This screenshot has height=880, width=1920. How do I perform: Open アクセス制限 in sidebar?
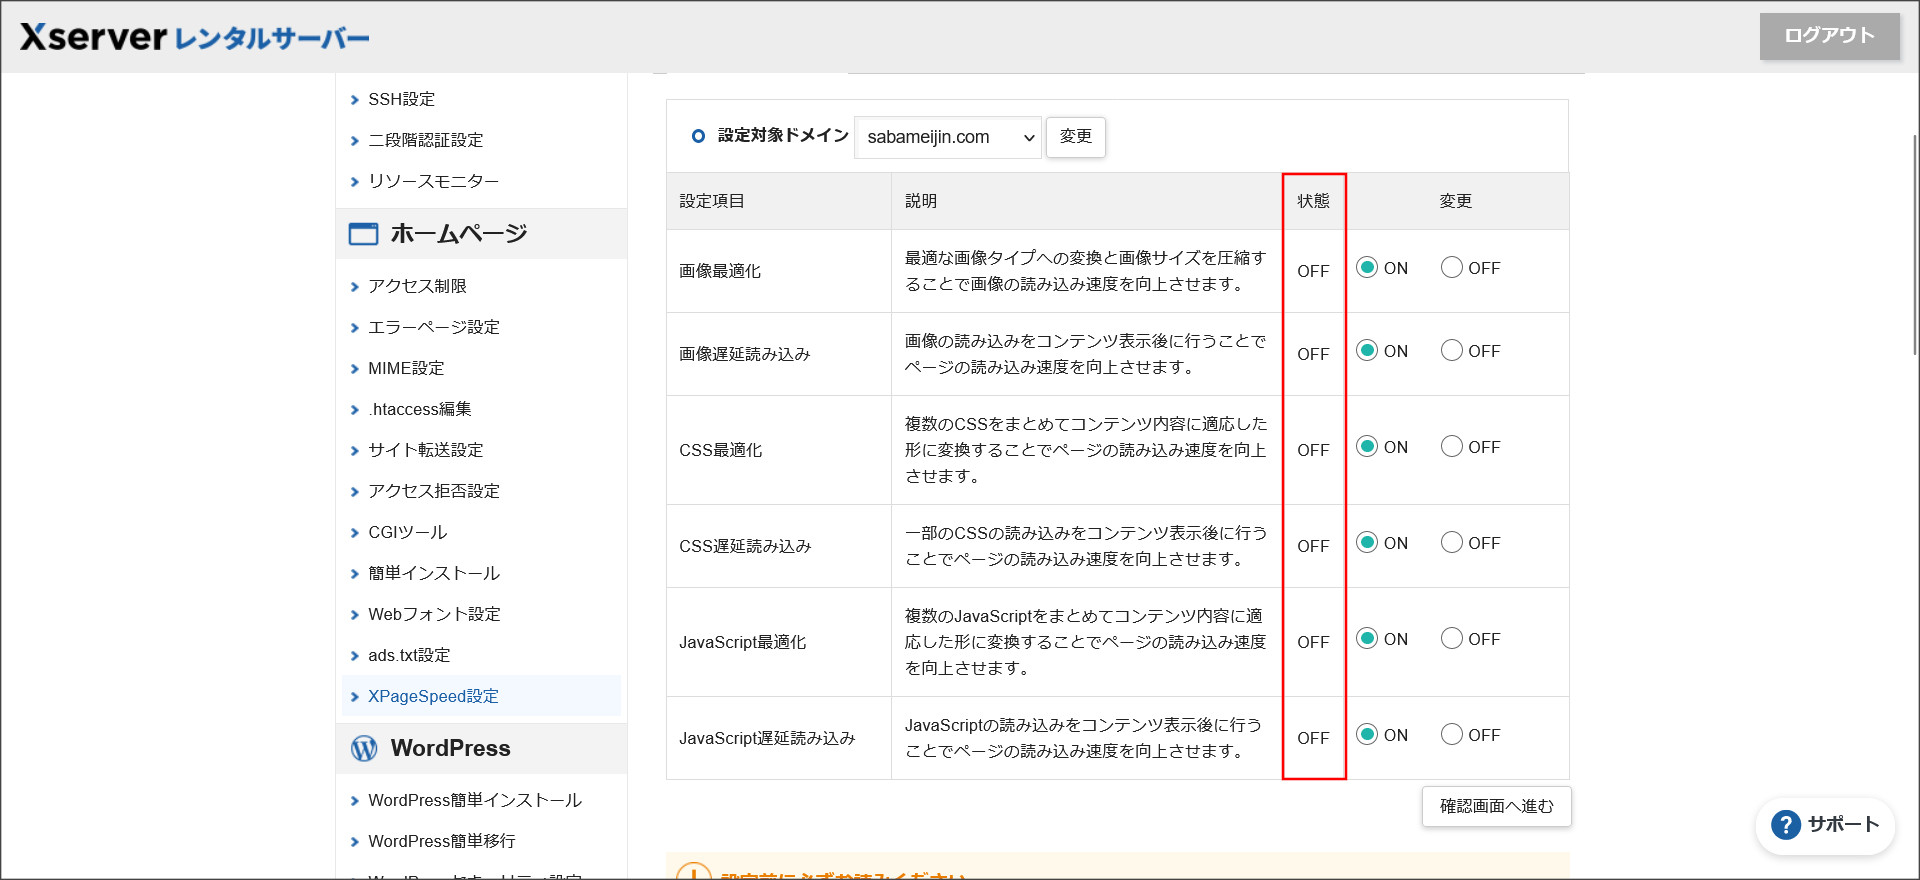[x=417, y=286]
